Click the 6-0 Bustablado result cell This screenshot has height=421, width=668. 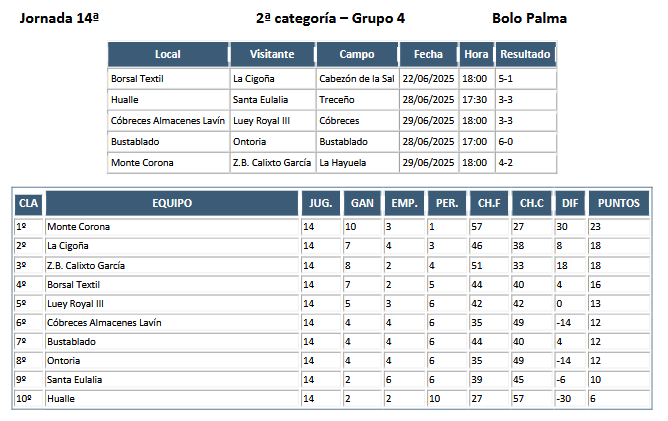(526, 142)
